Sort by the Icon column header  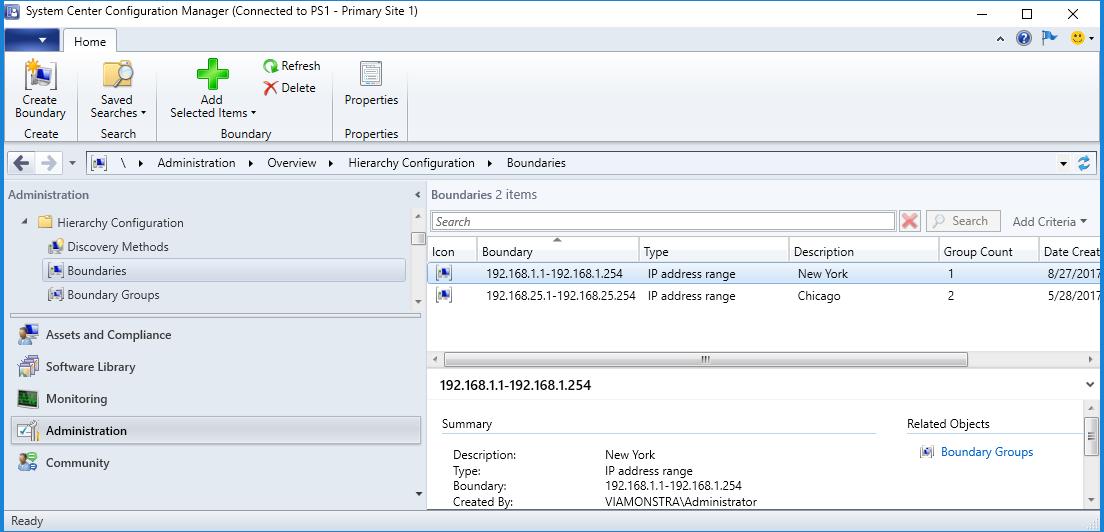(x=452, y=252)
